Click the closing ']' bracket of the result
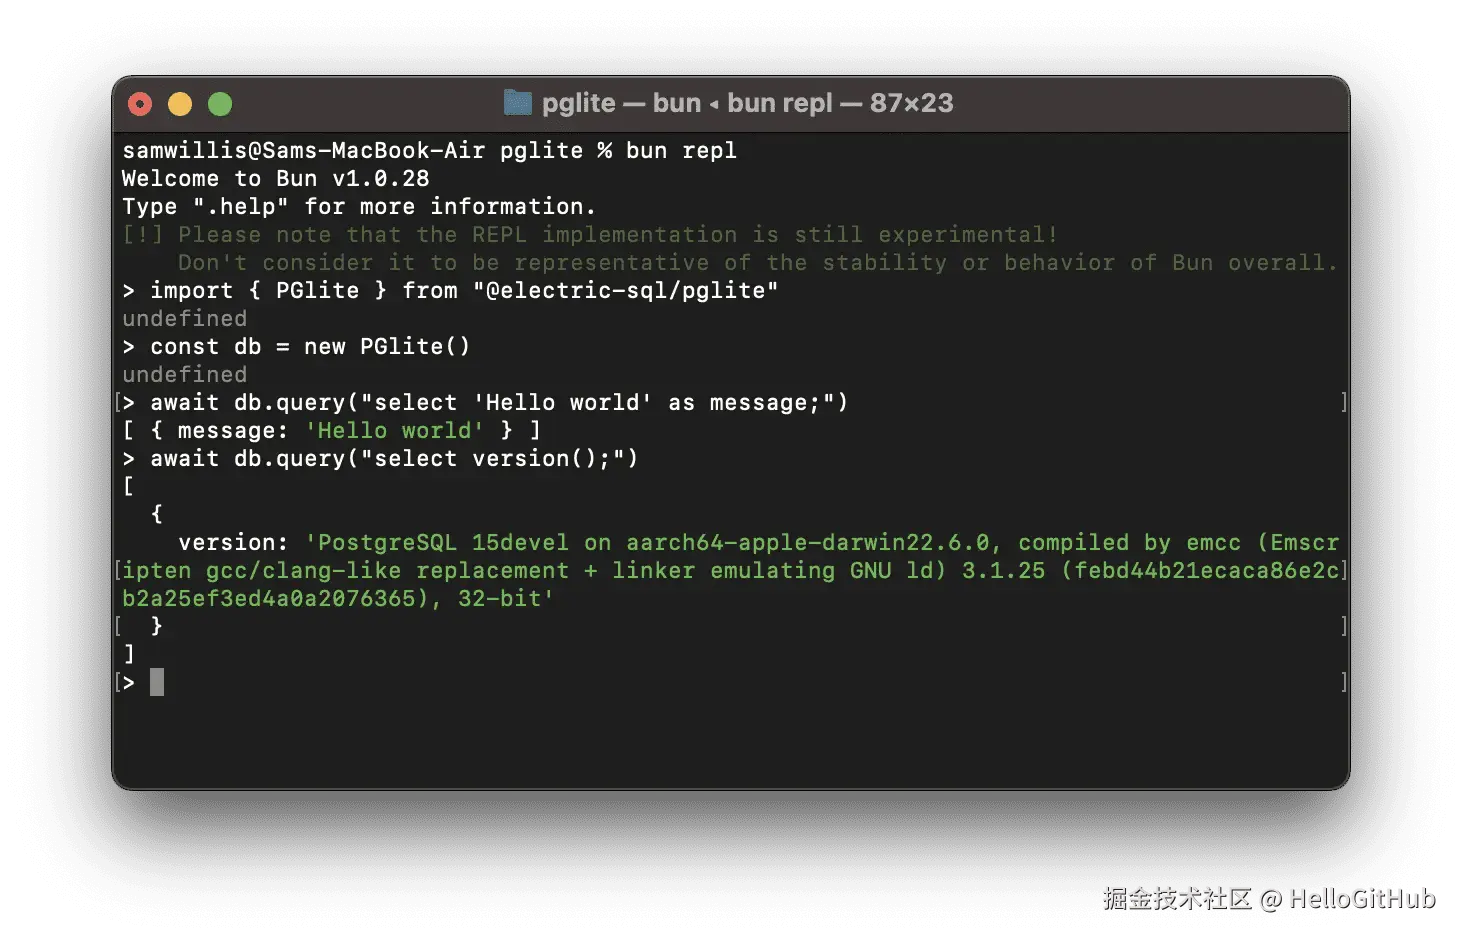This screenshot has width=1462, height=938. coord(128,654)
